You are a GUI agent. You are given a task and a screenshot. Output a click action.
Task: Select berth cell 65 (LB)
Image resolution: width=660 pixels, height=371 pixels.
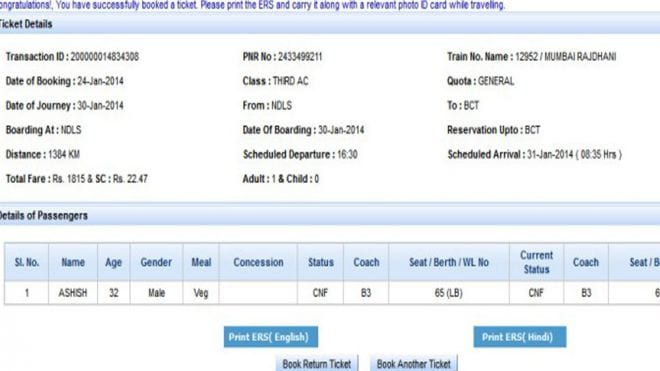[x=449, y=293]
